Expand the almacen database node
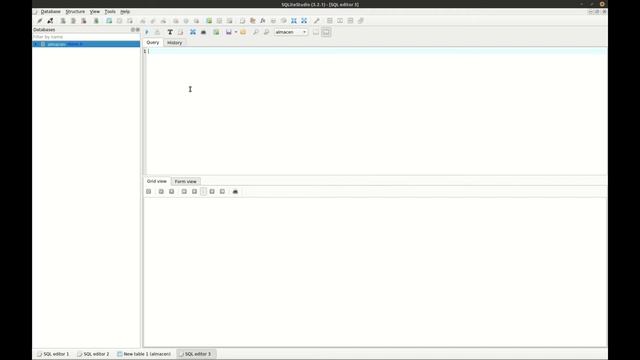This screenshot has height=360, width=640. (x=36, y=44)
